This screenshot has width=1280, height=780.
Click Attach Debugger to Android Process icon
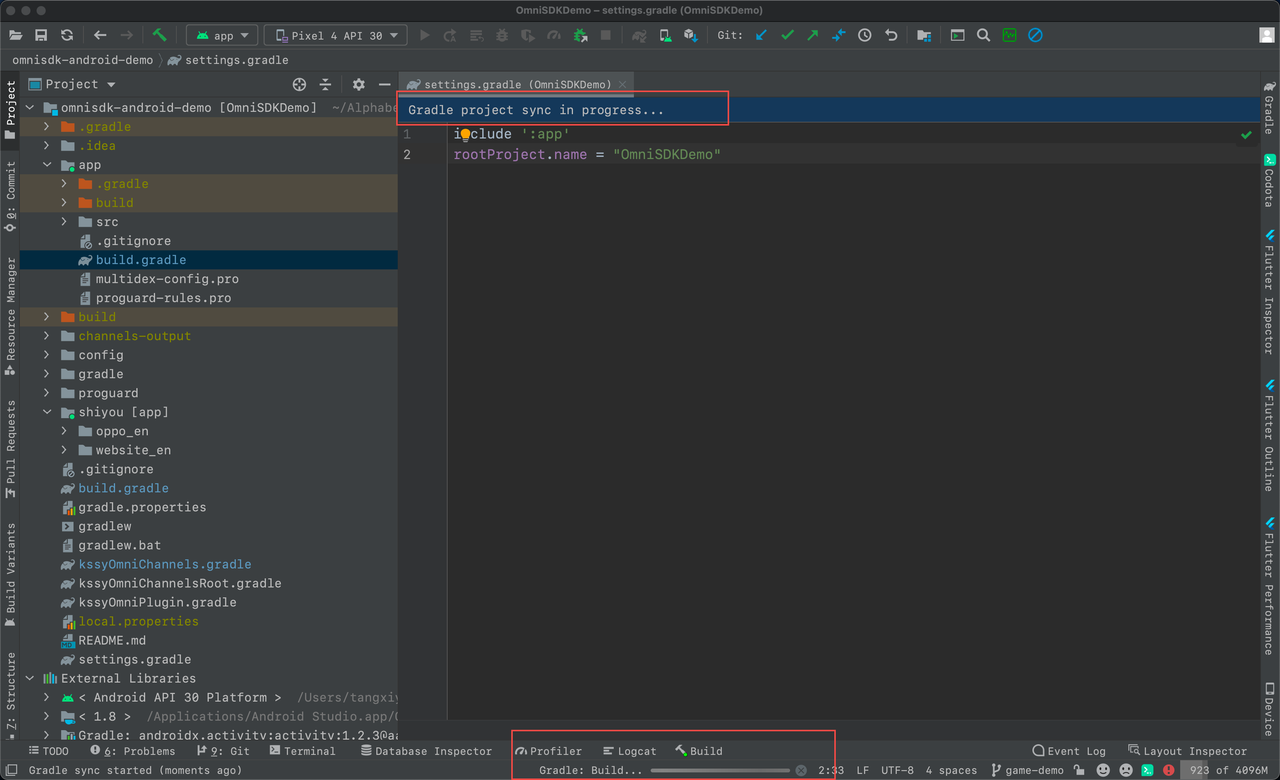(x=580, y=35)
